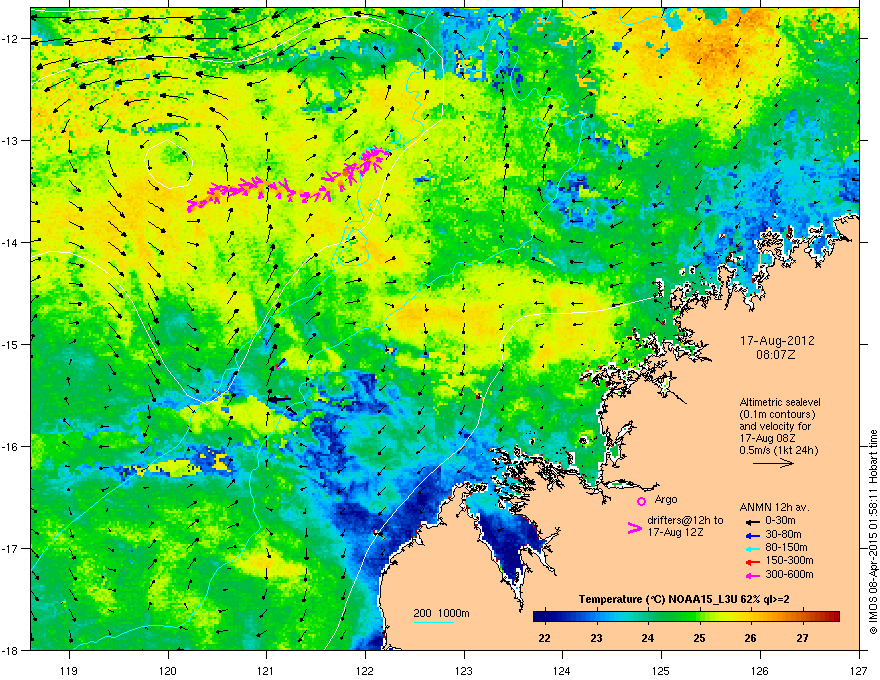This screenshot has height=680, width=880.
Task: Click the 26 value on the colorbar
Action: [x=750, y=638]
